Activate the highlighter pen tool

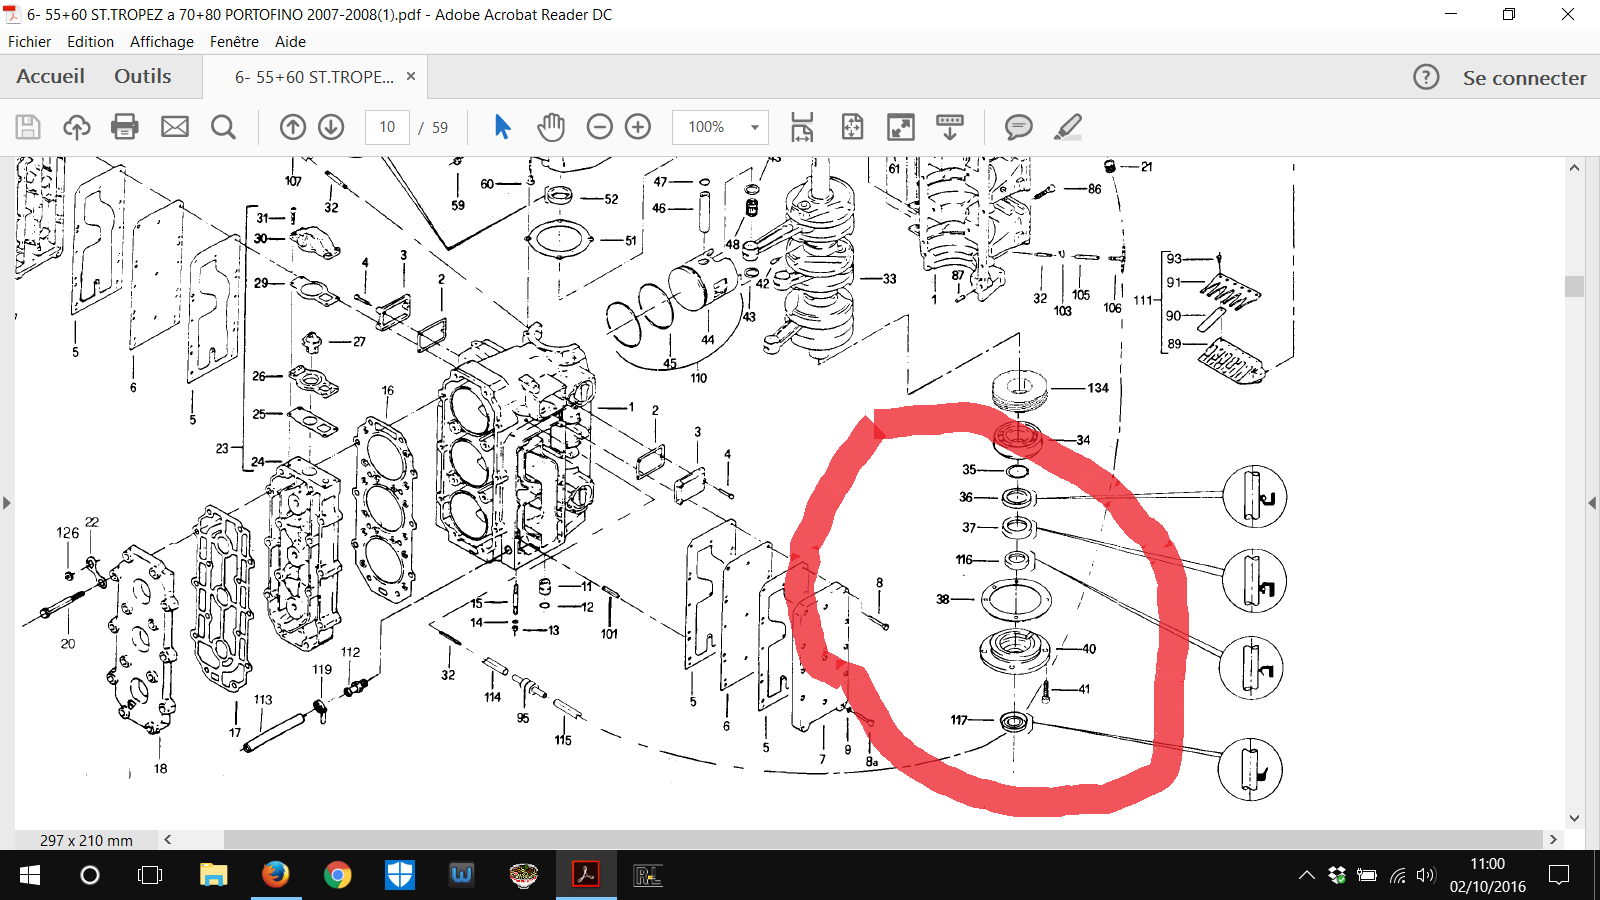(x=1068, y=127)
